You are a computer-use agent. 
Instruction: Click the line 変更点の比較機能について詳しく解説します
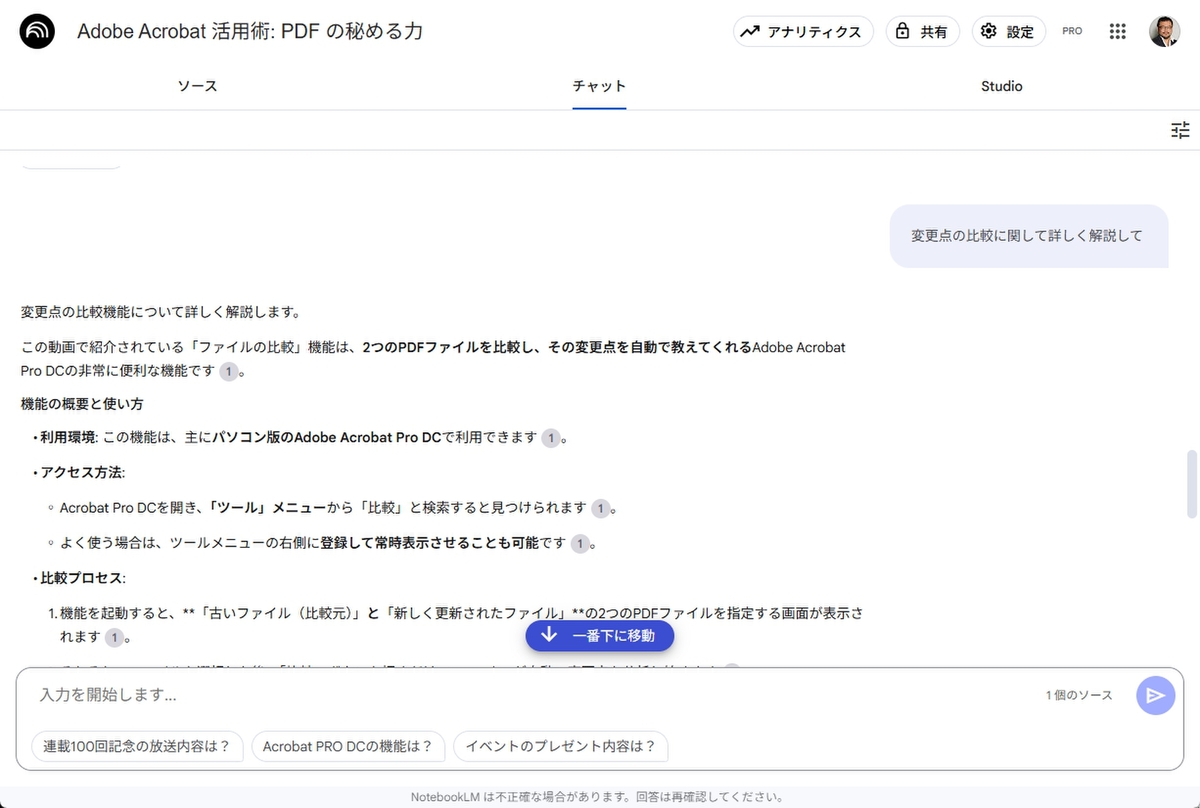[x=160, y=312]
